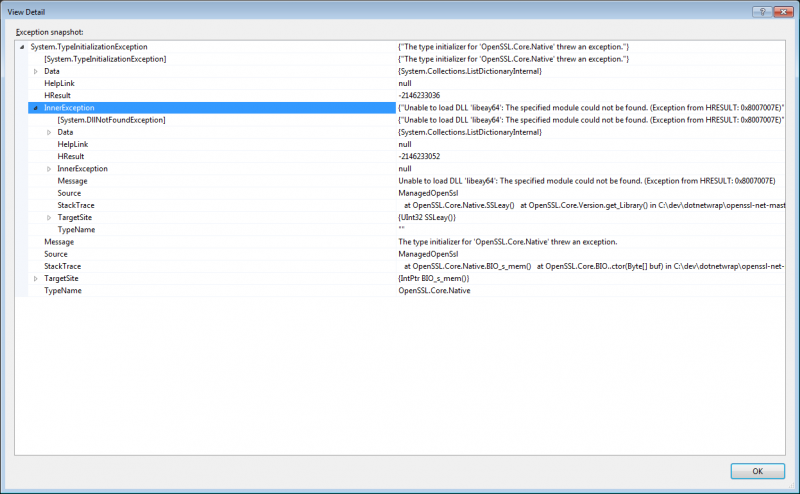Expand the Data node under InnerException
Screen dimensions: 800x494
coord(49,132)
